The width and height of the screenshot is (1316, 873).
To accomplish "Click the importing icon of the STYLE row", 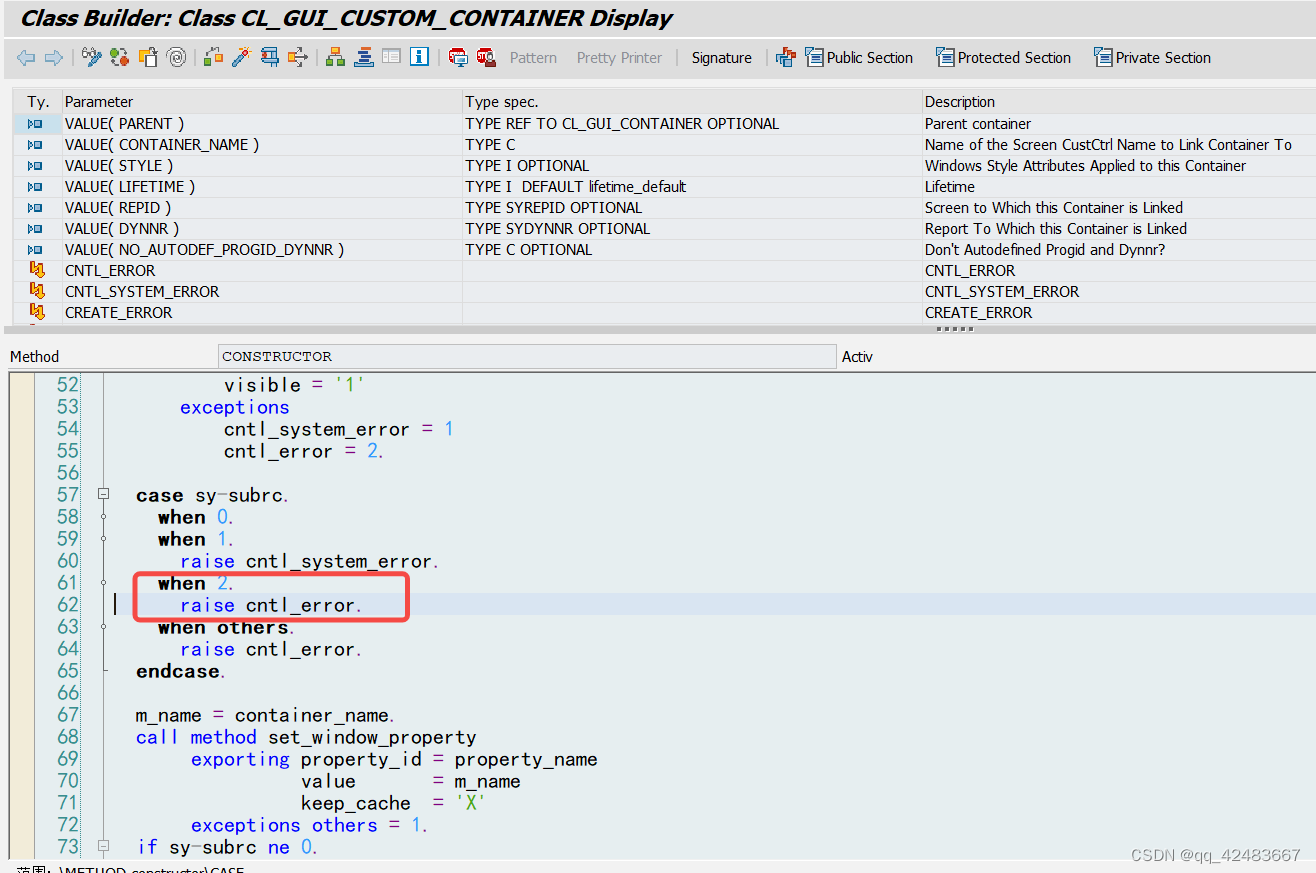I will [x=37, y=166].
